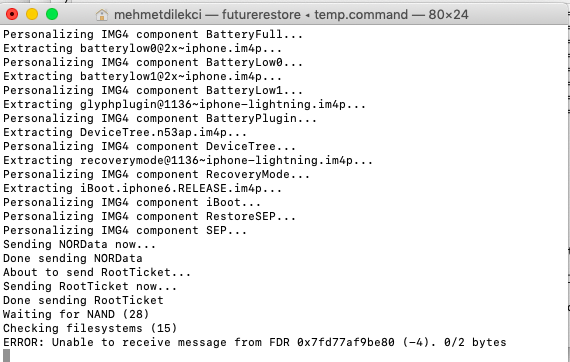
Task: Click the 'About to send RootTicket...' line
Action: pos(97,272)
